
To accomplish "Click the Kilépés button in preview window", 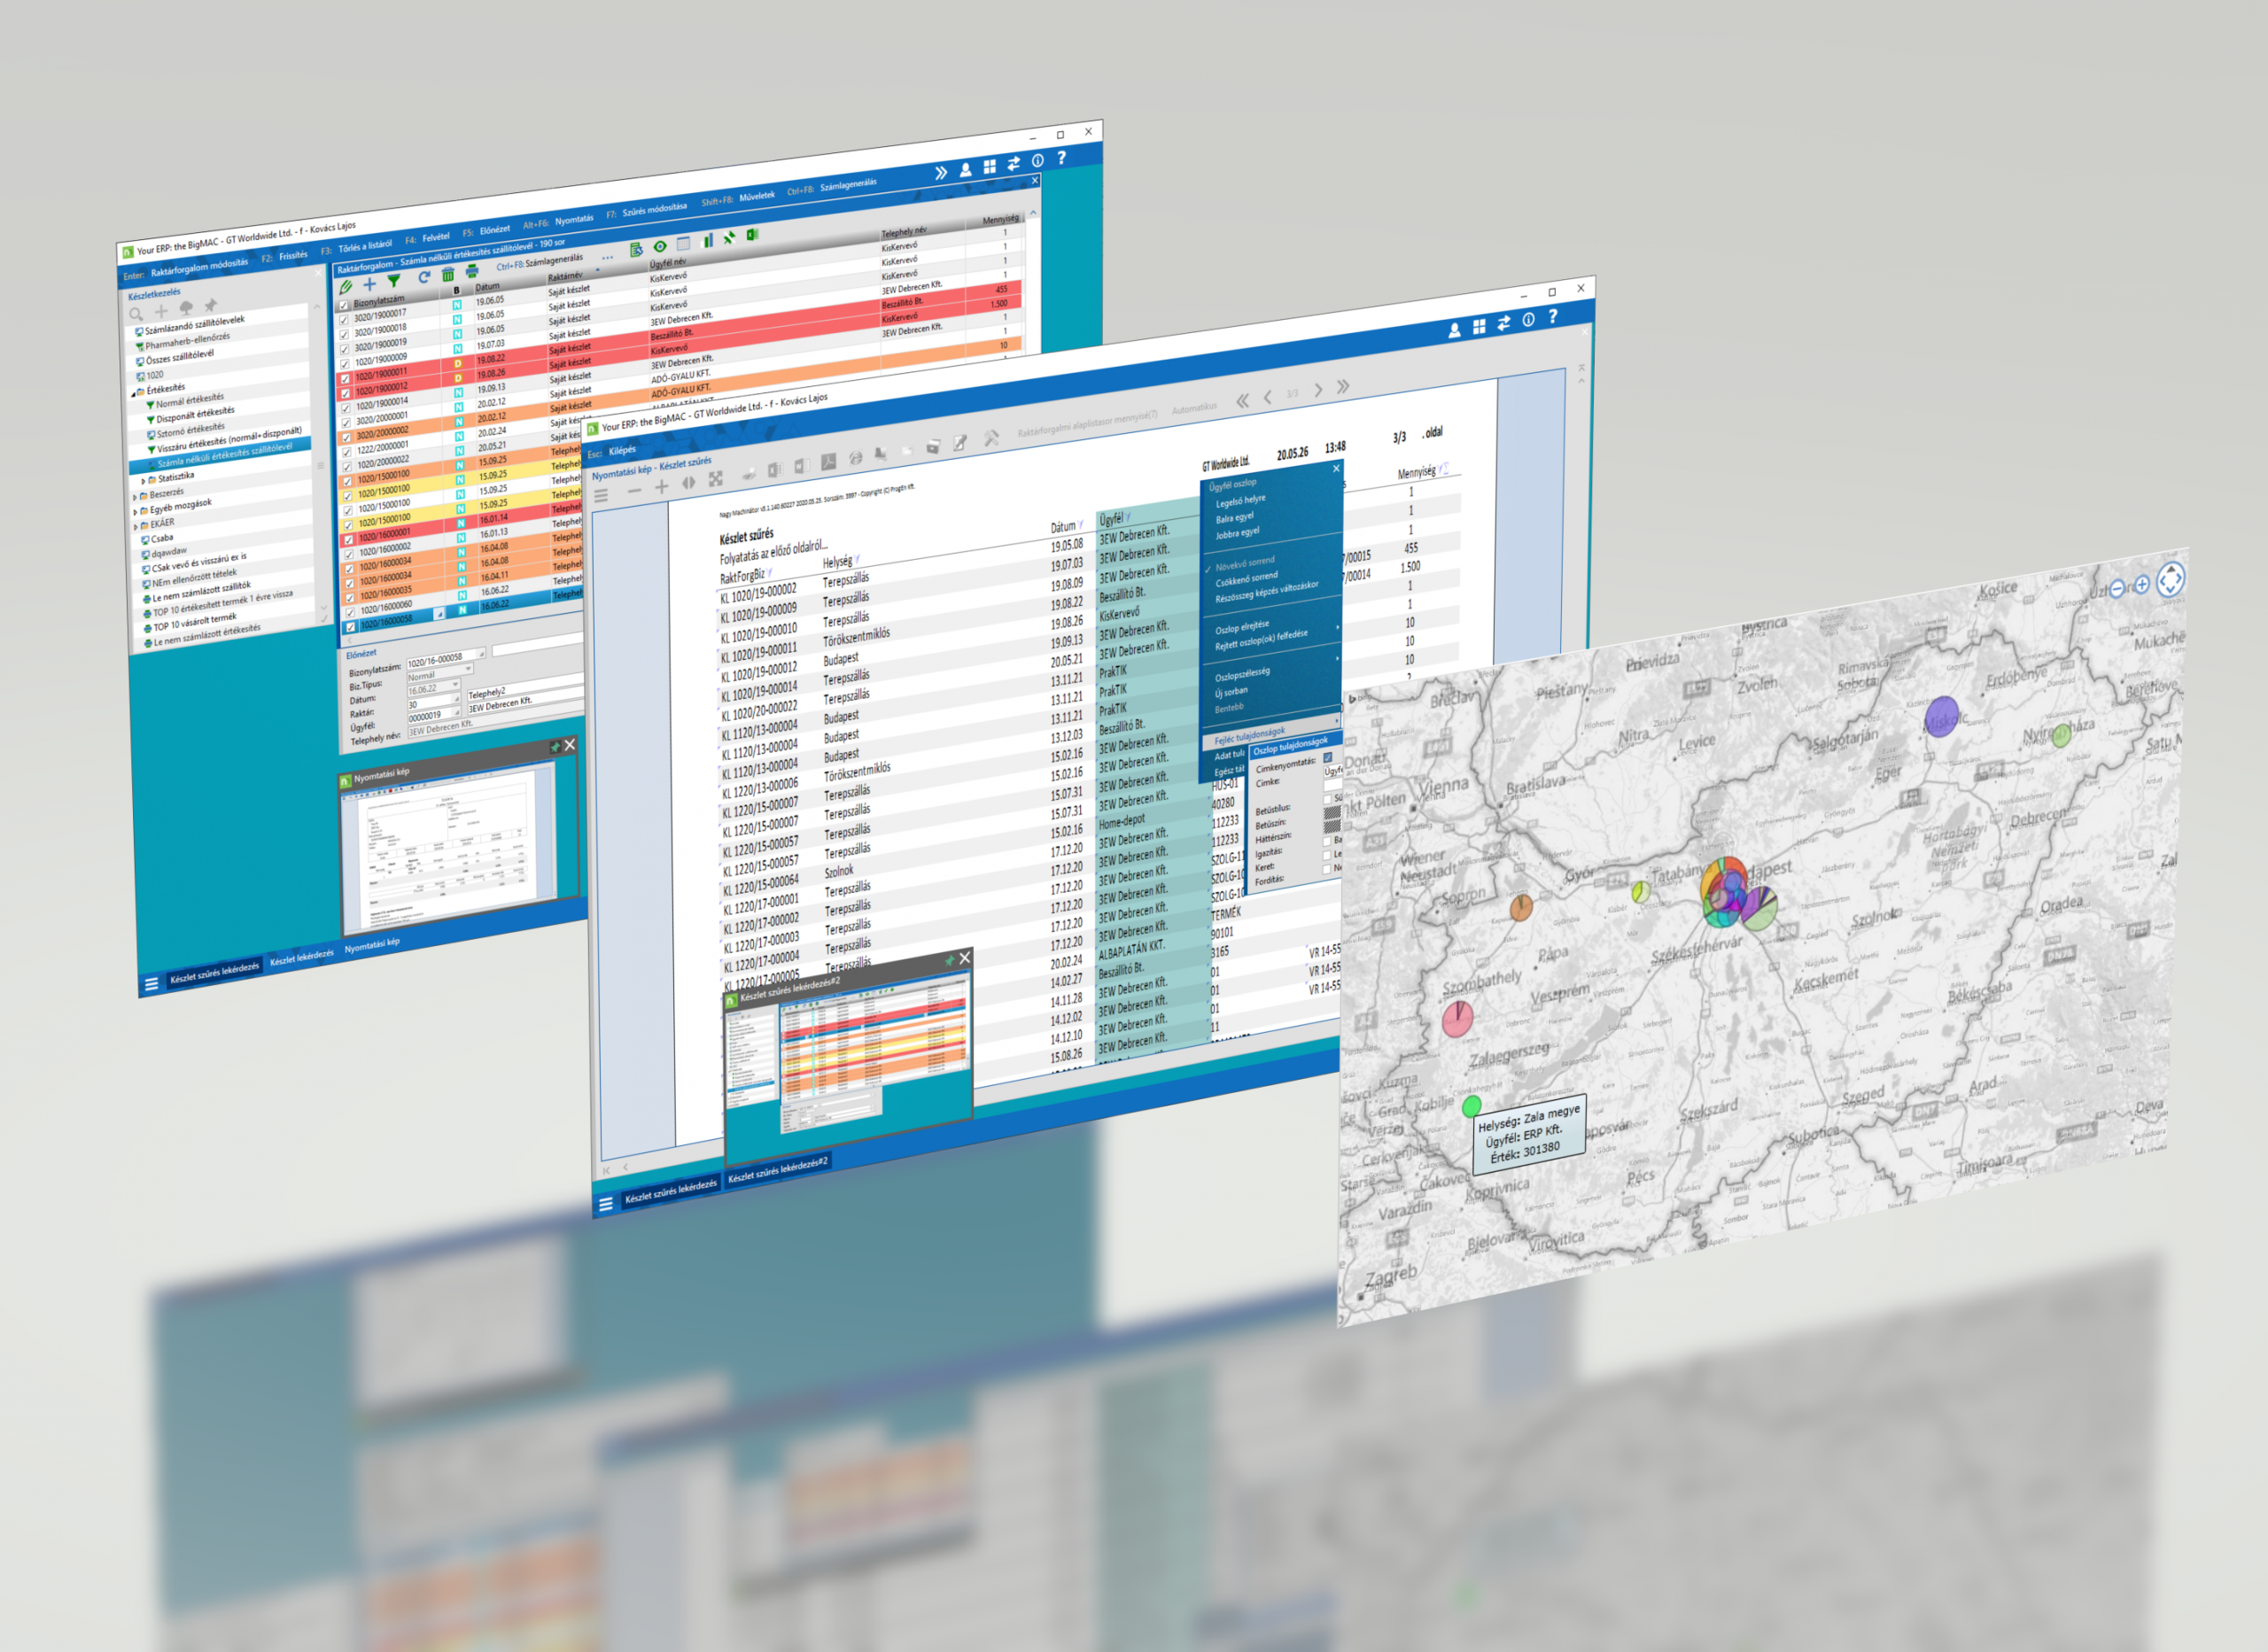I will 621,450.
